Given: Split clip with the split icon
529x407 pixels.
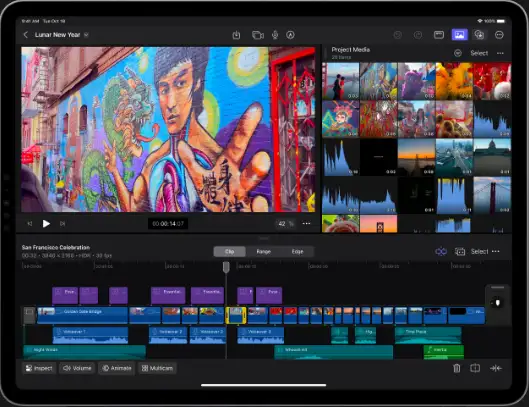Looking at the screenshot, I should (x=475, y=368).
